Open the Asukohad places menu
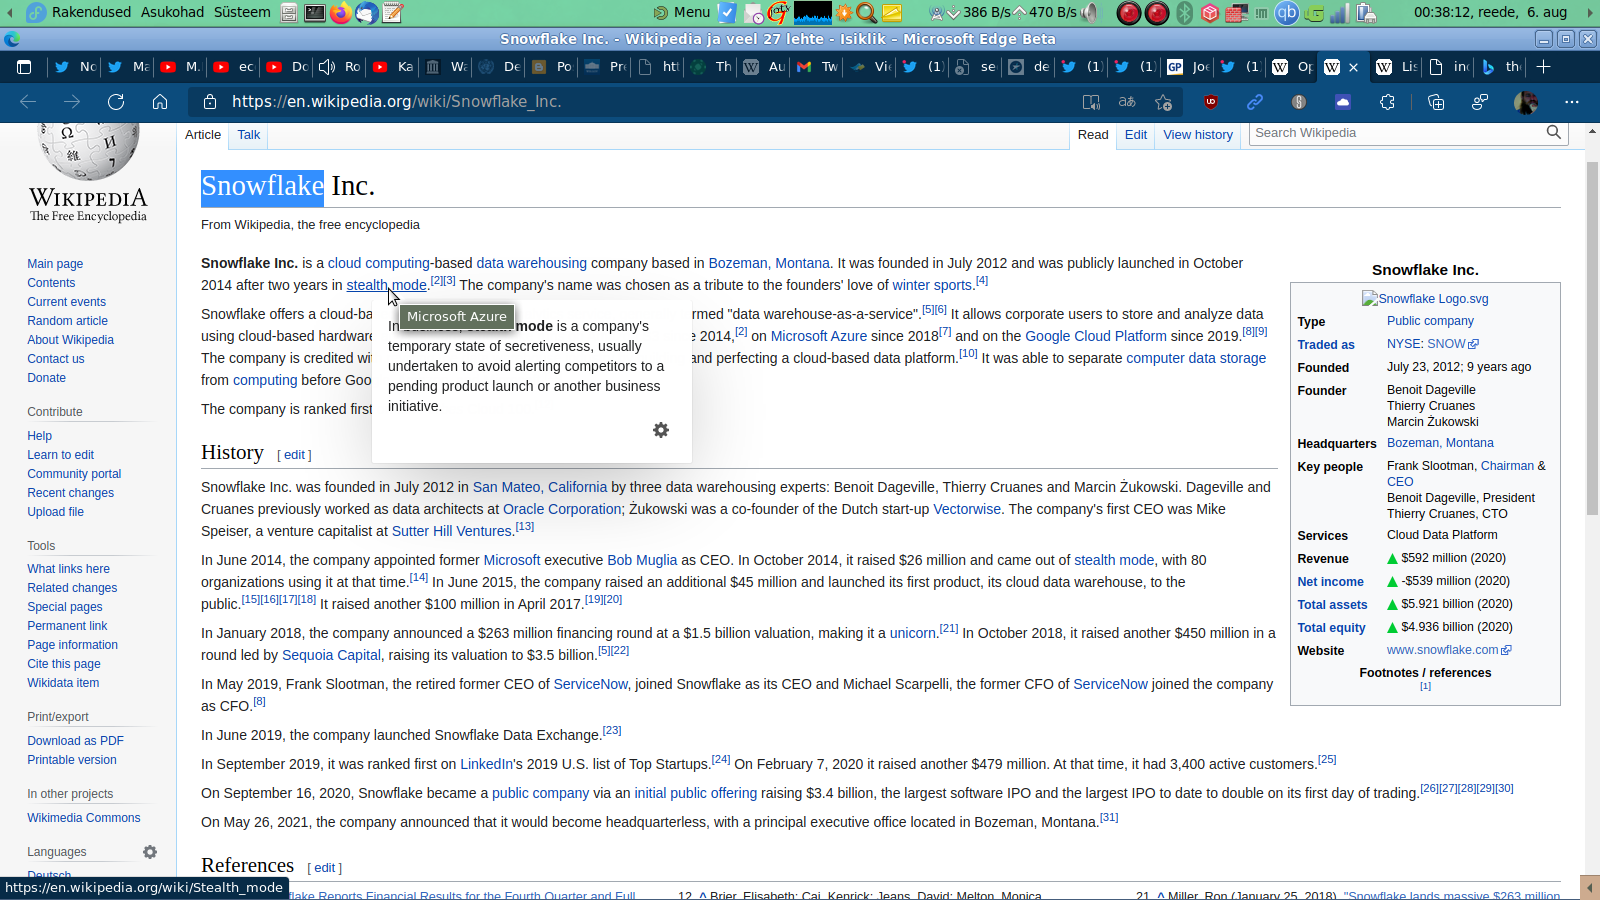 coord(172,12)
